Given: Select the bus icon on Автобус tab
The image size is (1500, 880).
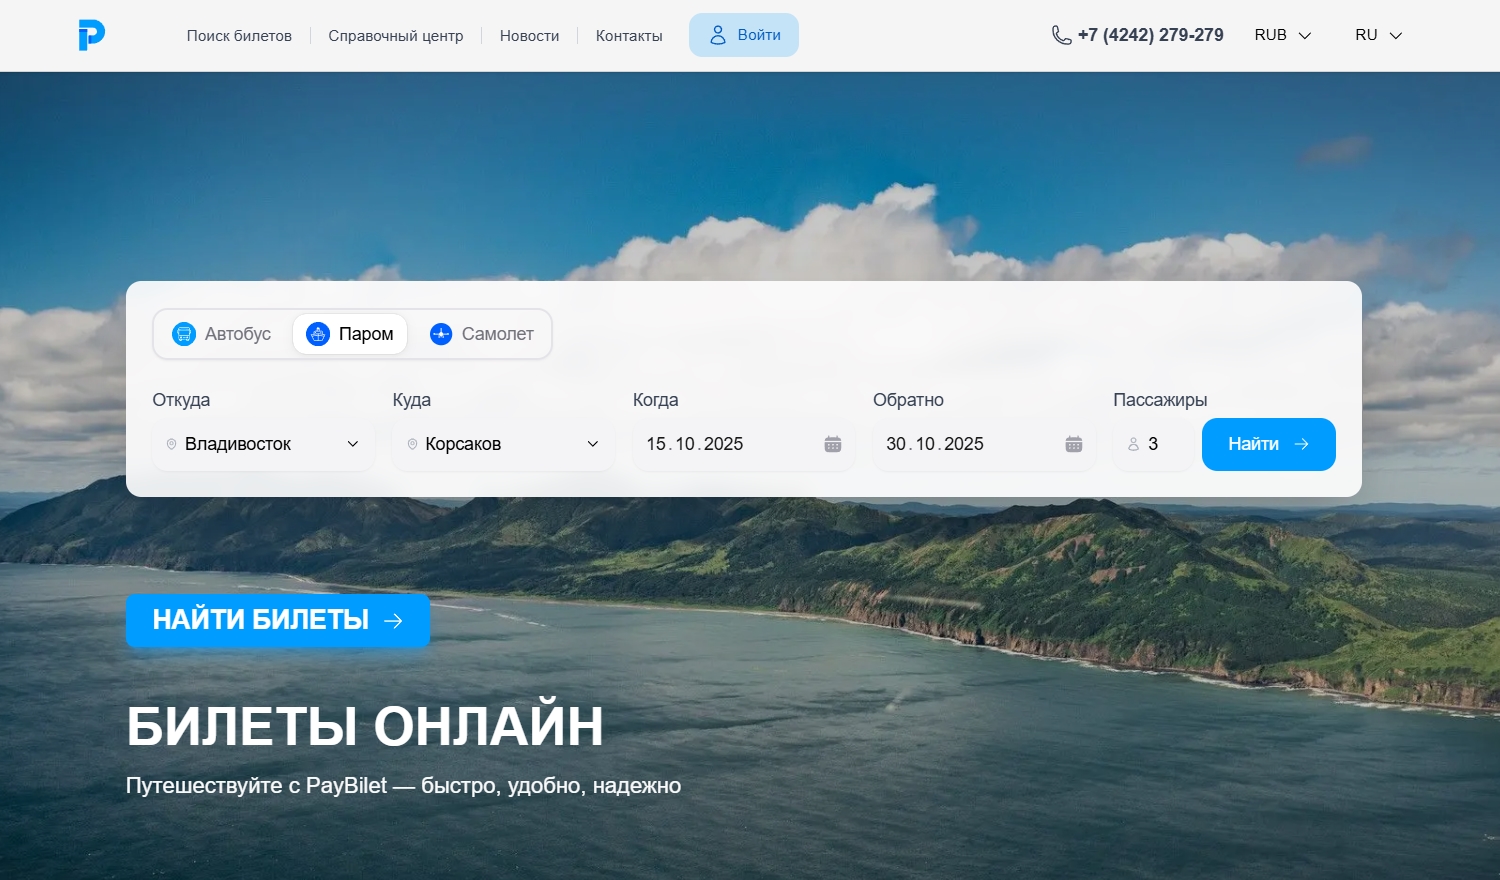Looking at the screenshot, I should pyautogui.click(x=184, y=333).
